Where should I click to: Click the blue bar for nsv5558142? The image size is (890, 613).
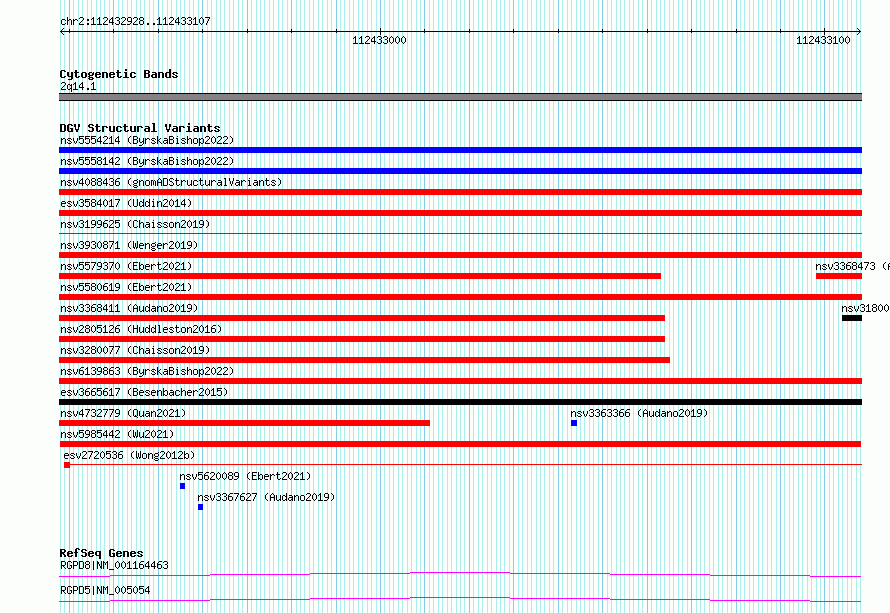pyautogui.click(x=460, y=171)
